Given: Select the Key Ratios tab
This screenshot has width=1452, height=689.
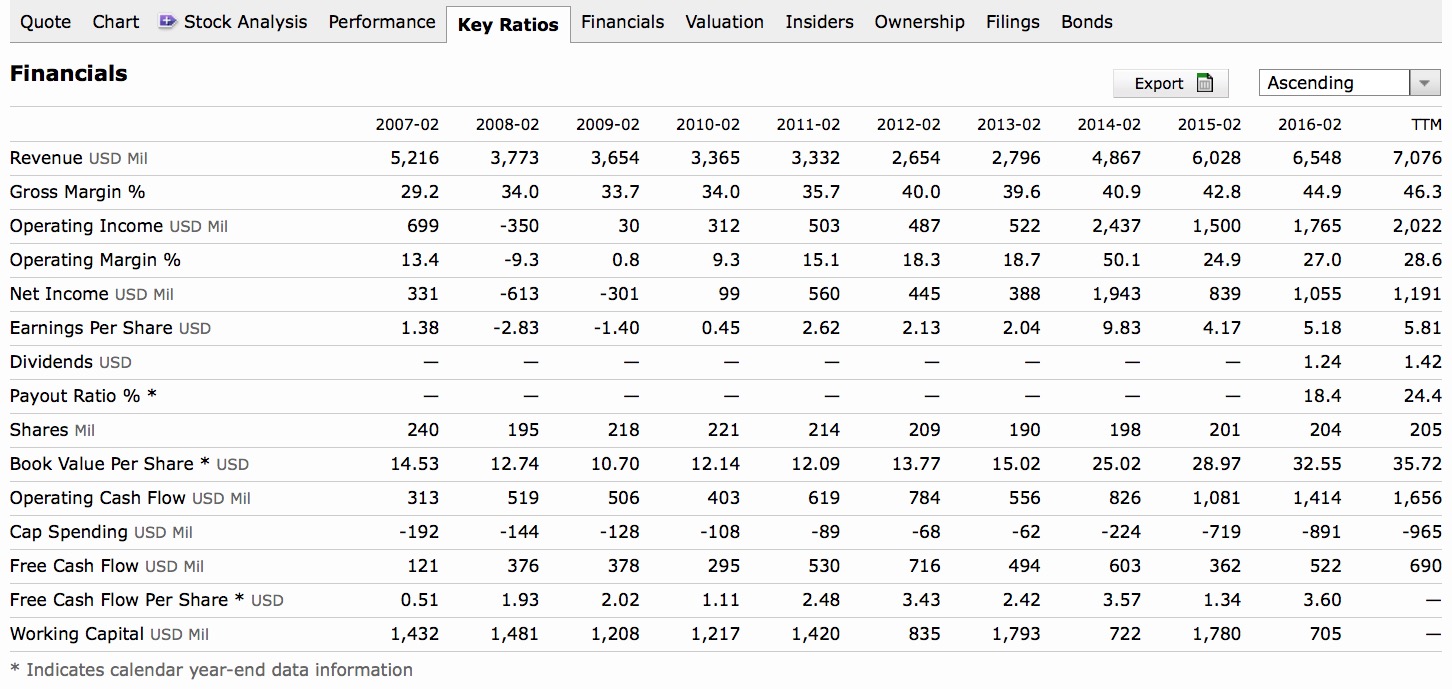Looking at the screenshot, I should point(508,25).
